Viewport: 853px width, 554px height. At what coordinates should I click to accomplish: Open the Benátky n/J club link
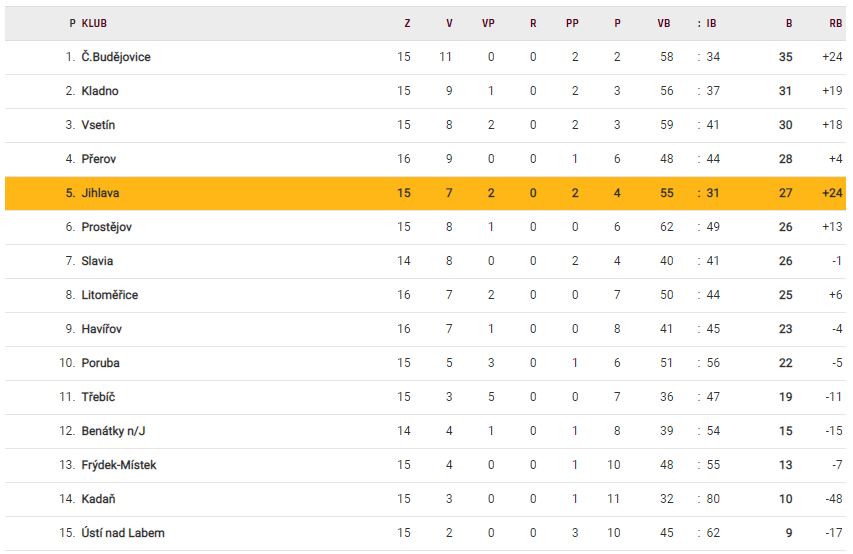click(x=114, y=431)
